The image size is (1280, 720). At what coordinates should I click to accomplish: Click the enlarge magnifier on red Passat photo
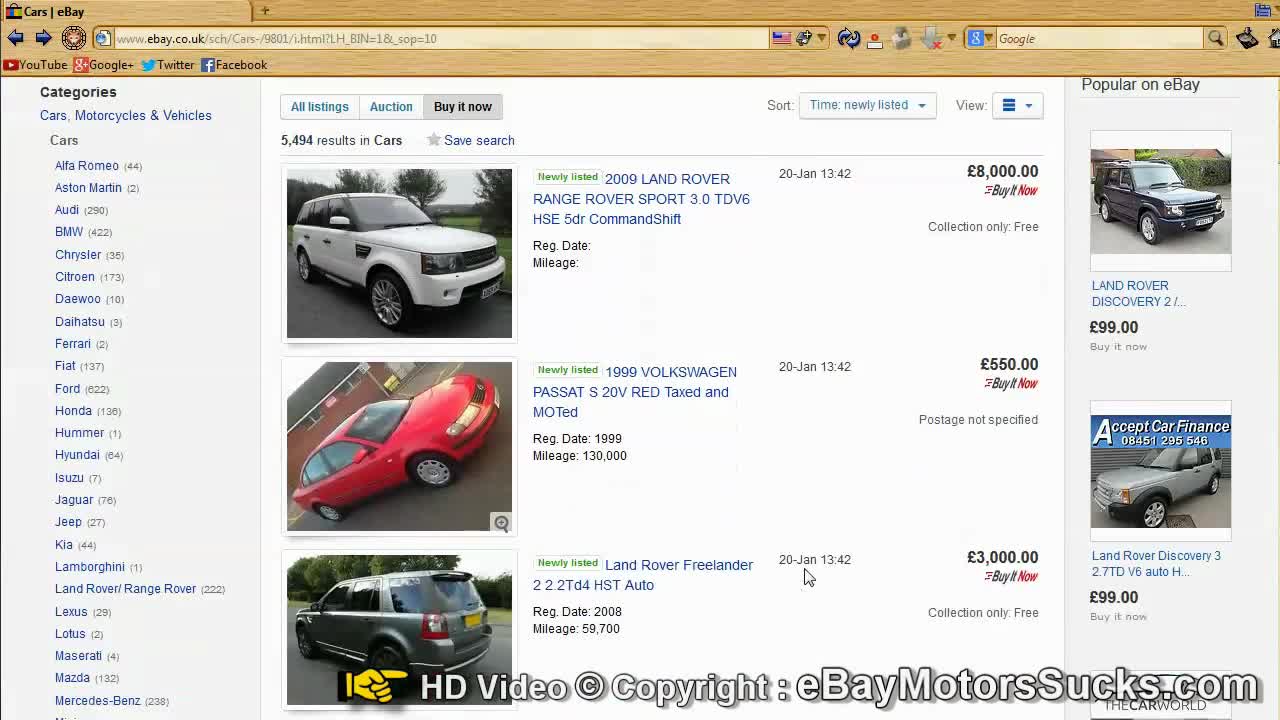point(501,522)
